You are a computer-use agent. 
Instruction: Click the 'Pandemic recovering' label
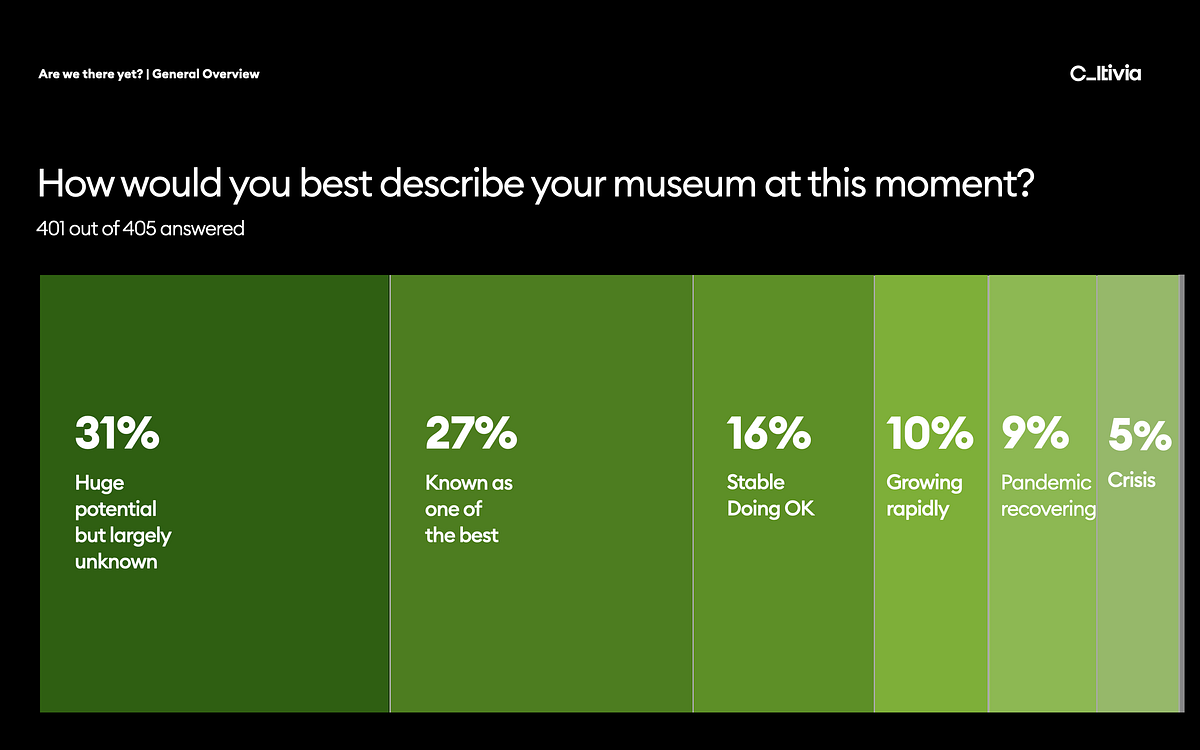click(1049, 496)
